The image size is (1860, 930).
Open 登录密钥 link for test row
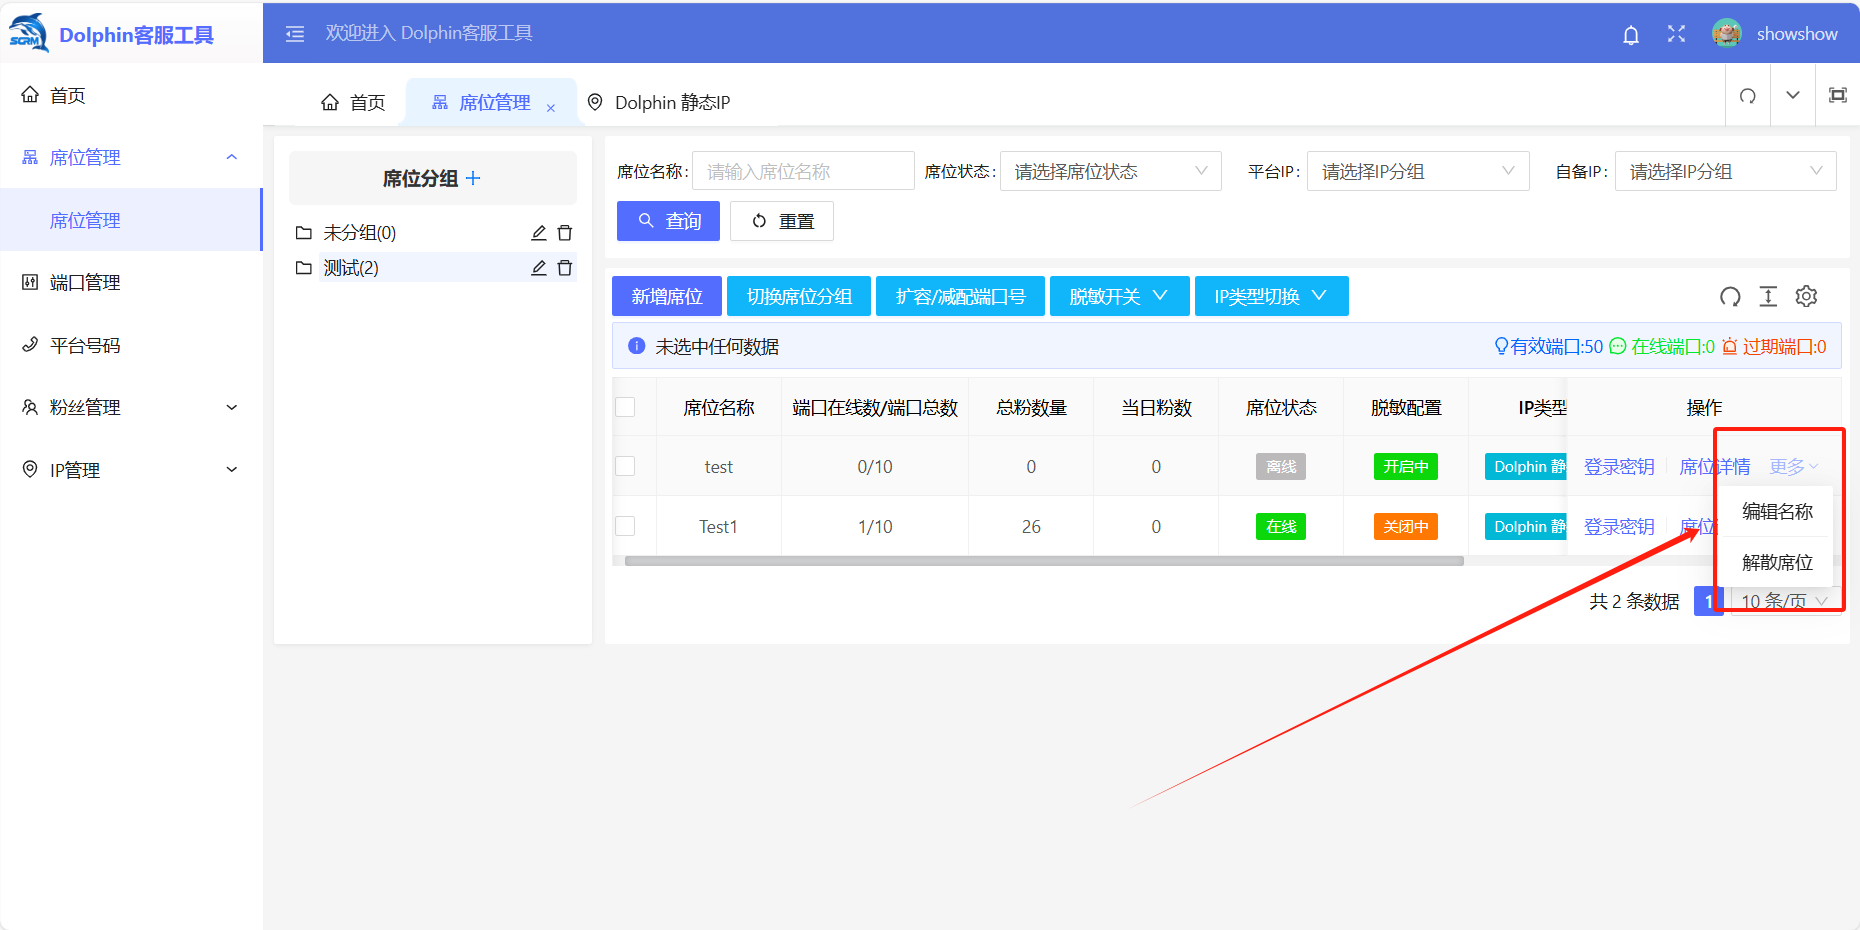click(x=1618, y=467)
